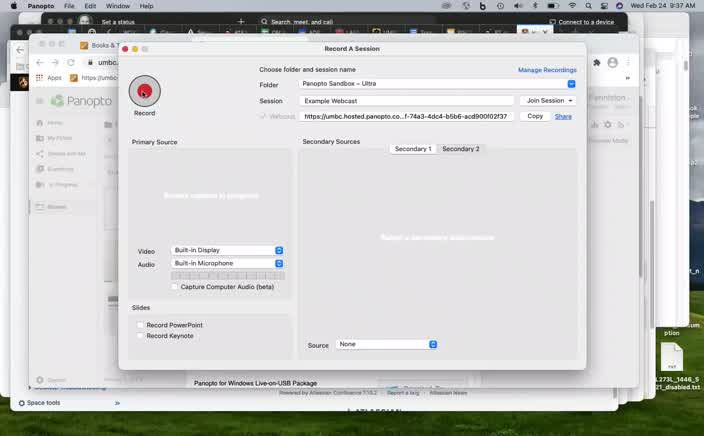Open folder settings gear in Panopto page
This screenshot has height=436, width=704.
607,125
